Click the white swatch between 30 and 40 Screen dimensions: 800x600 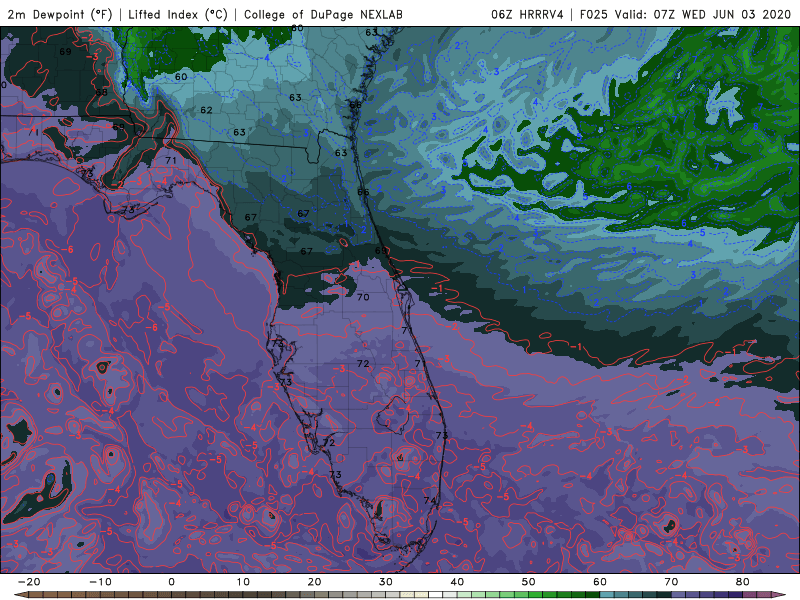436,595
